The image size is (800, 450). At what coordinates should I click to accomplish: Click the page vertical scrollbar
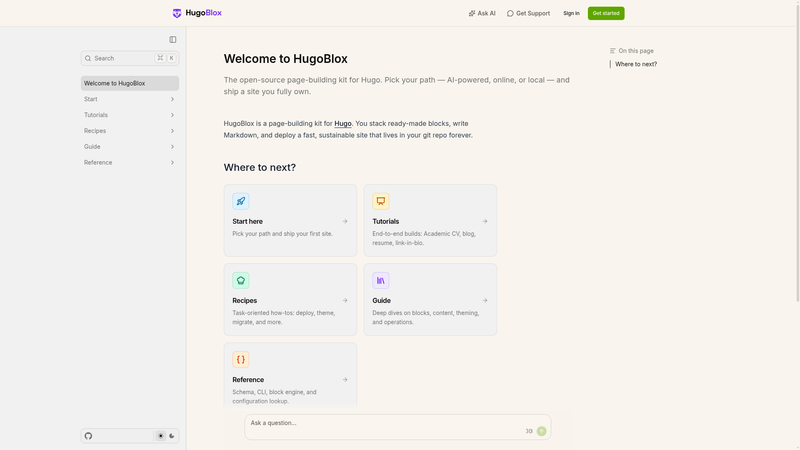797,153
